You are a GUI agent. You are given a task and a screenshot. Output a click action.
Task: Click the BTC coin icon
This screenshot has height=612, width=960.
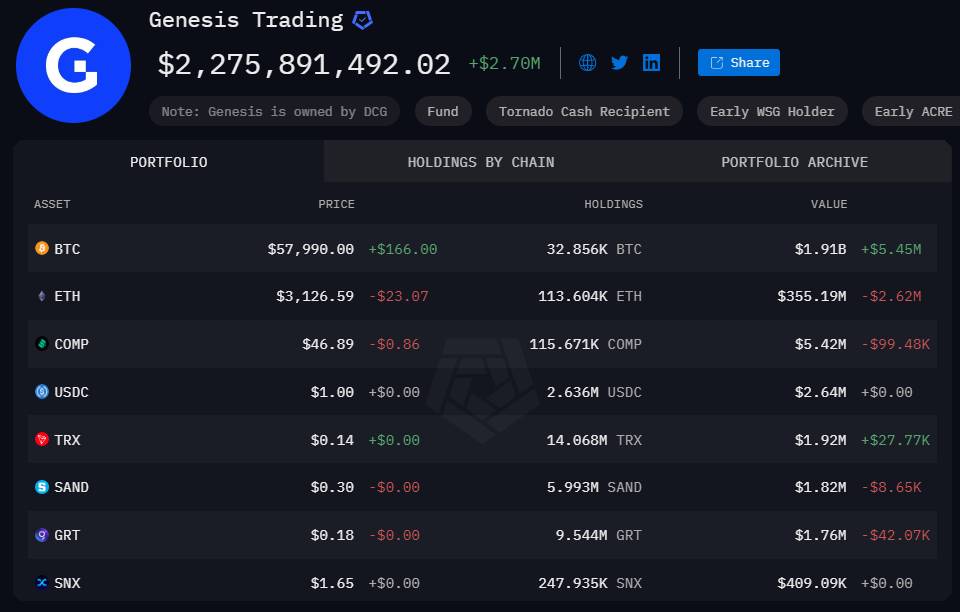click(42, 248)
